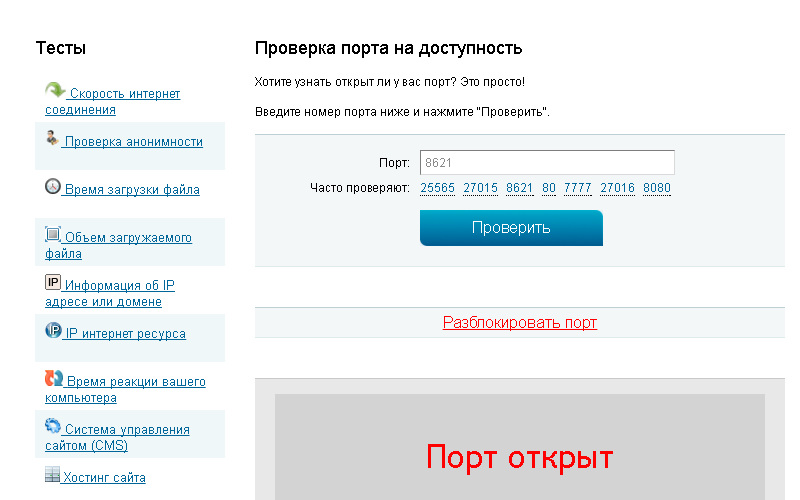Click the green arrow internet speed icon

pyautogui.click(x=55, y=90)
